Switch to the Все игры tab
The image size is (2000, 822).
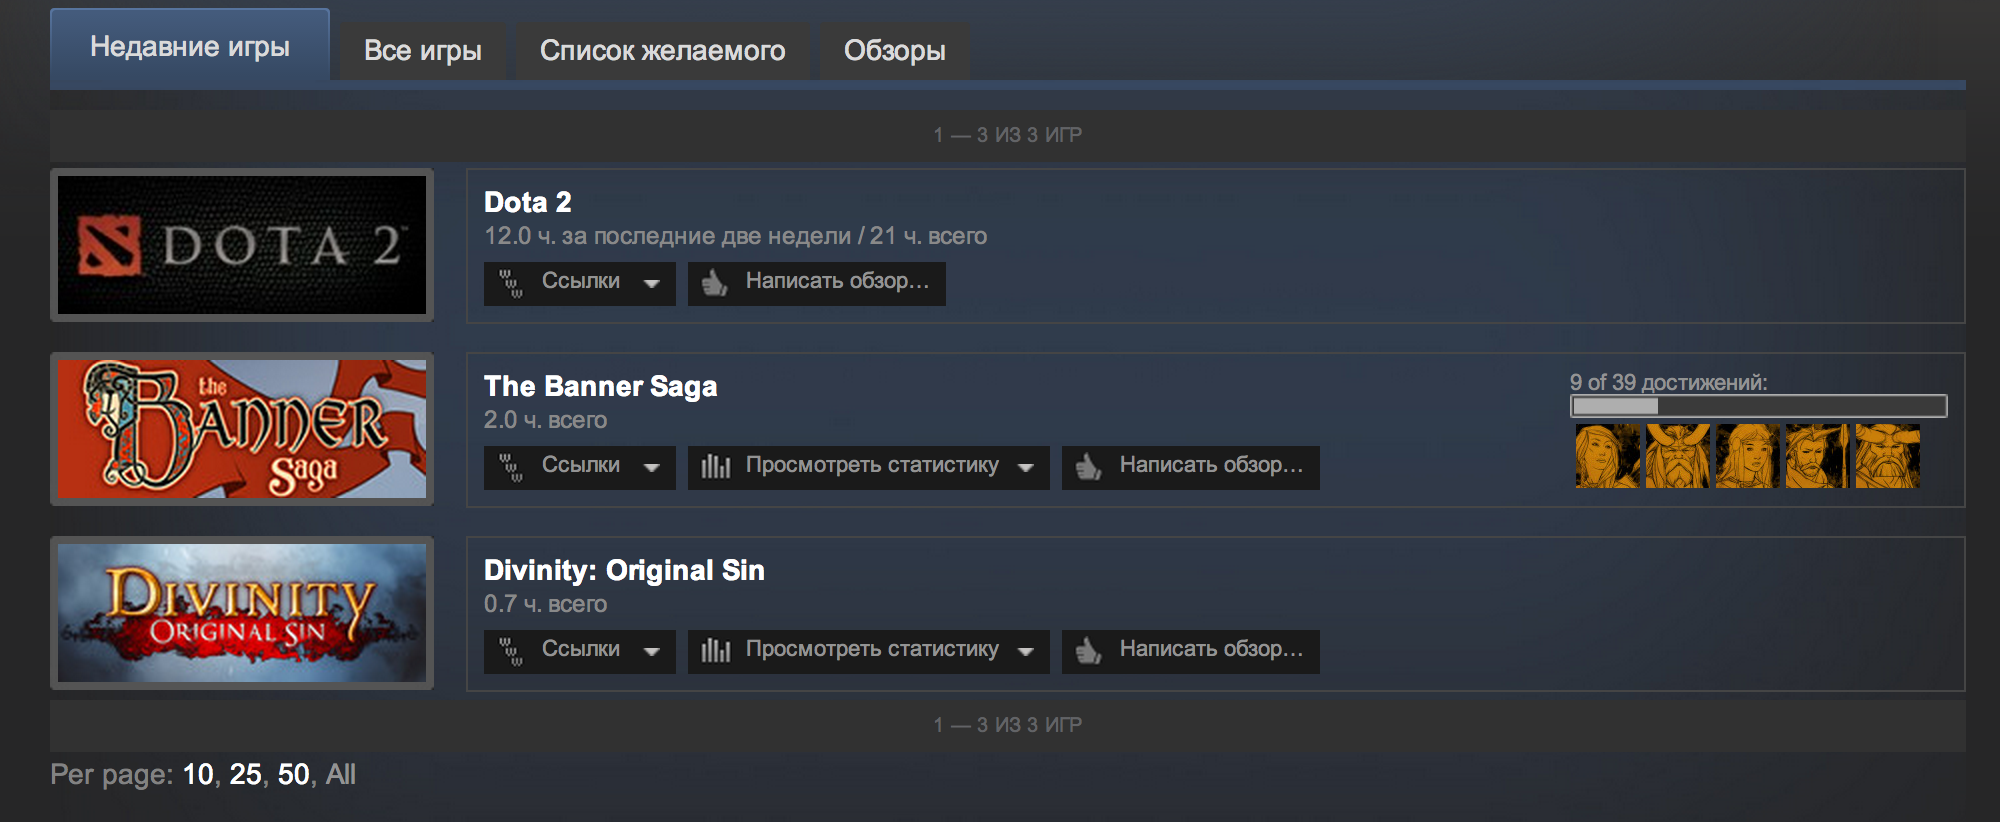click(423, 51)
